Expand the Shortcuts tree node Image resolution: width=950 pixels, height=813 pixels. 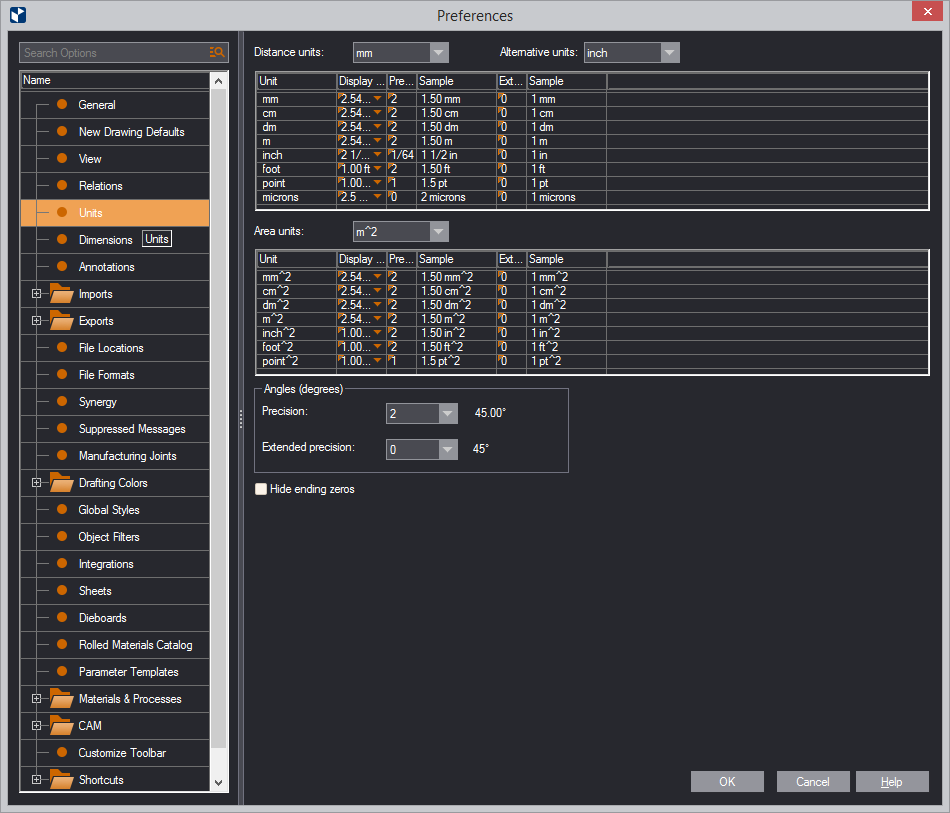(x=36, y=780)
